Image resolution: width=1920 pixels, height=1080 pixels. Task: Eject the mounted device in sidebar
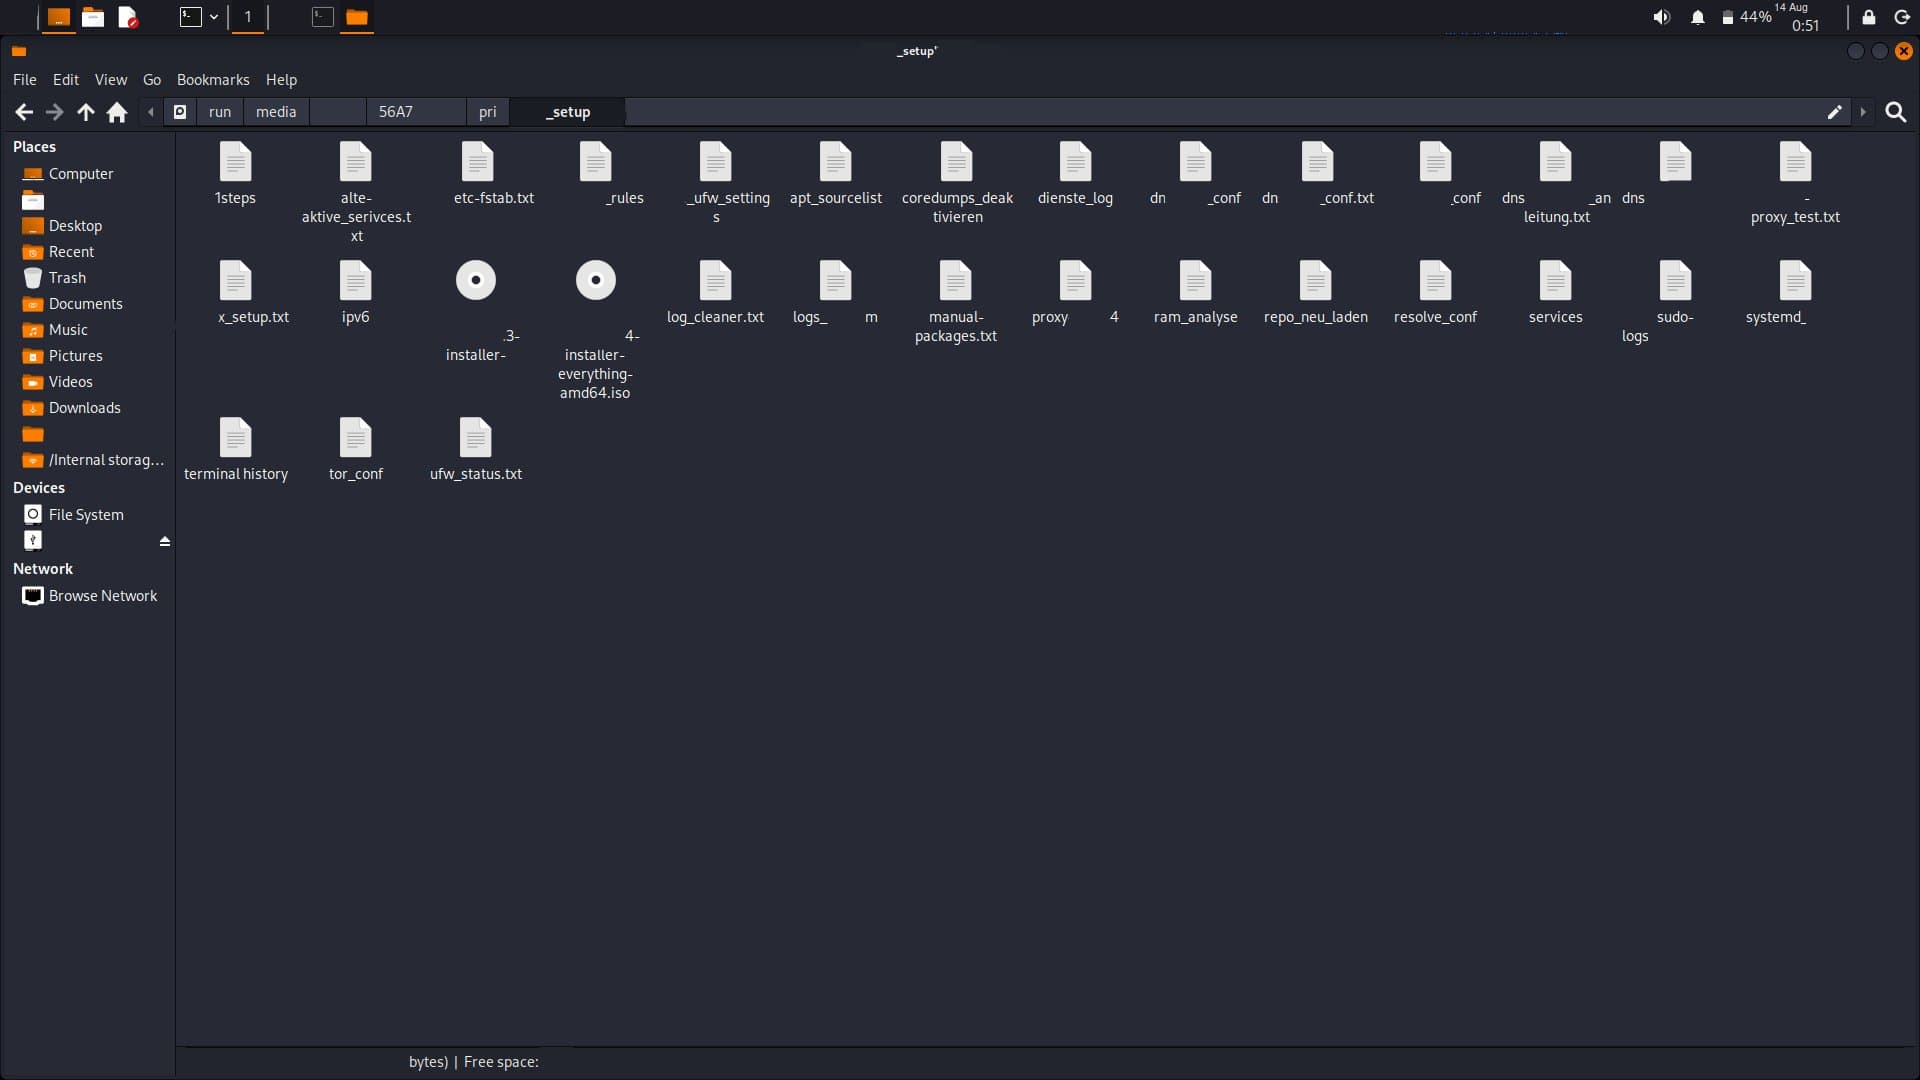[x=165, y=541]
